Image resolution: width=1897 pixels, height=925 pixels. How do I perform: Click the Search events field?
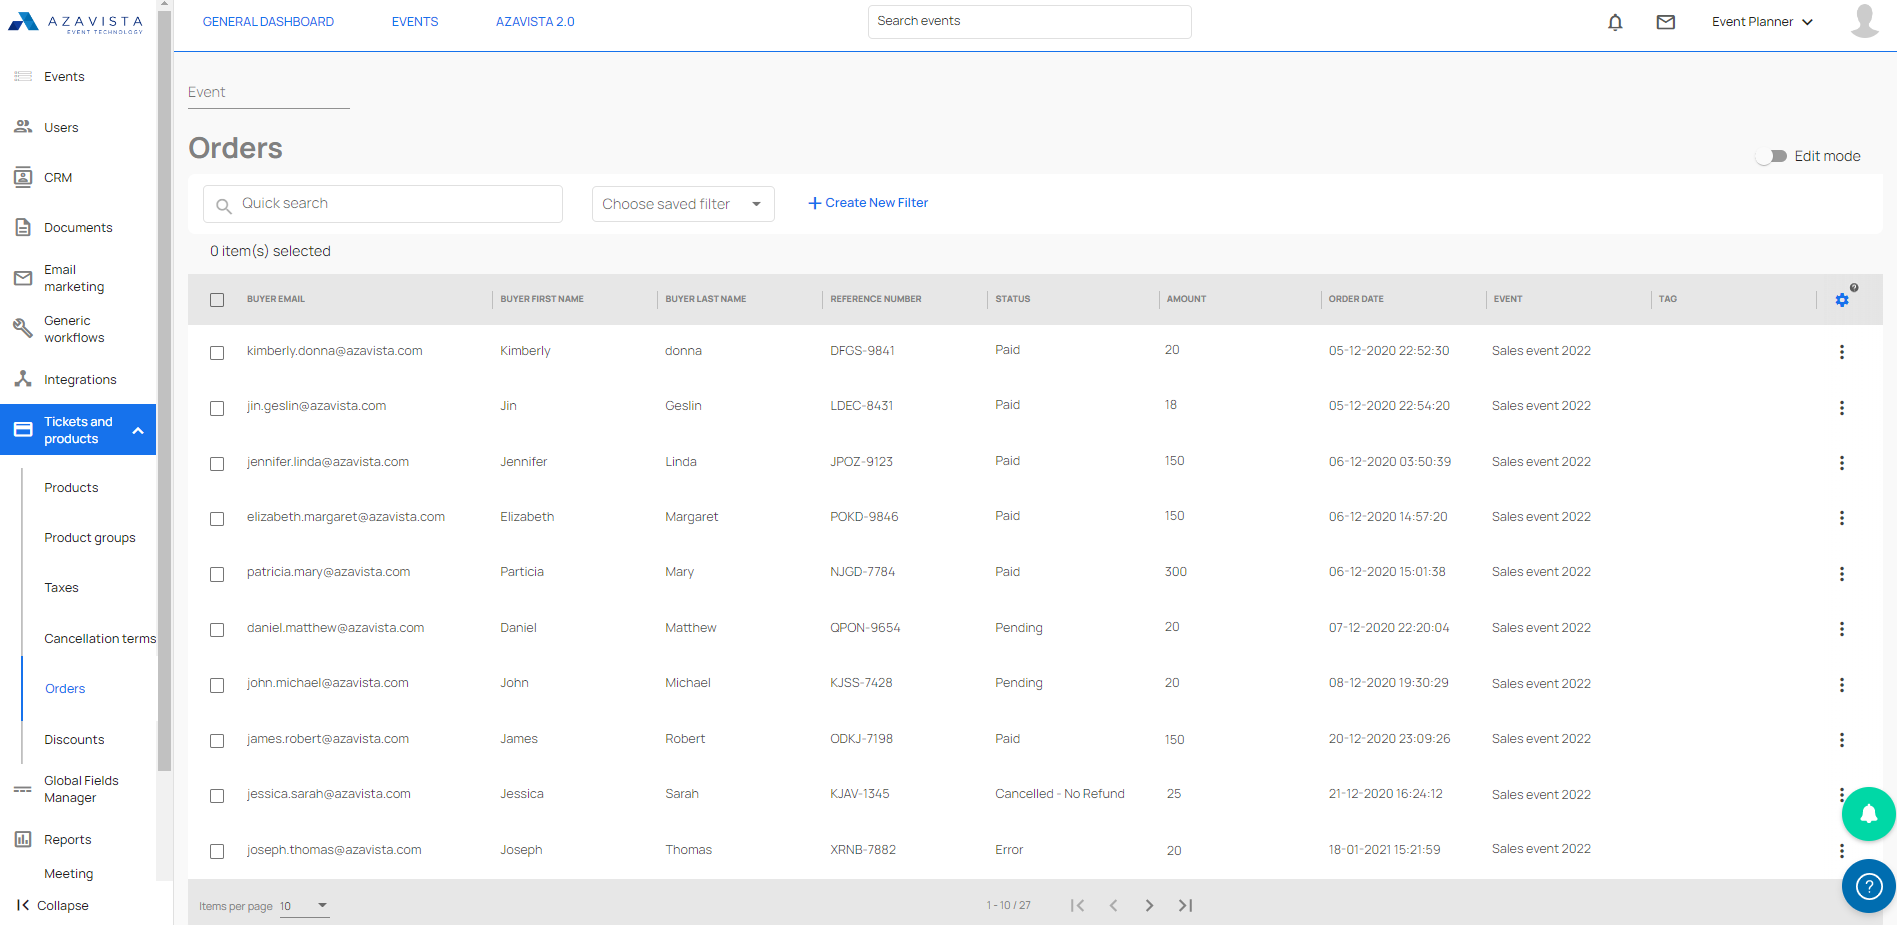pyautogui.click(x=1030, y=22)
